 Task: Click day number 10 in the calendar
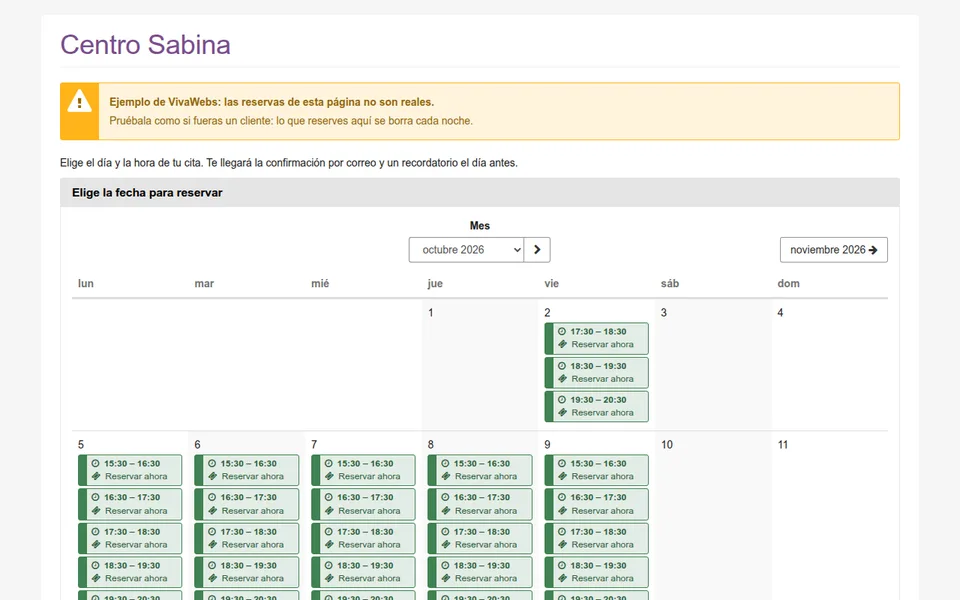(x=667, y=444)
